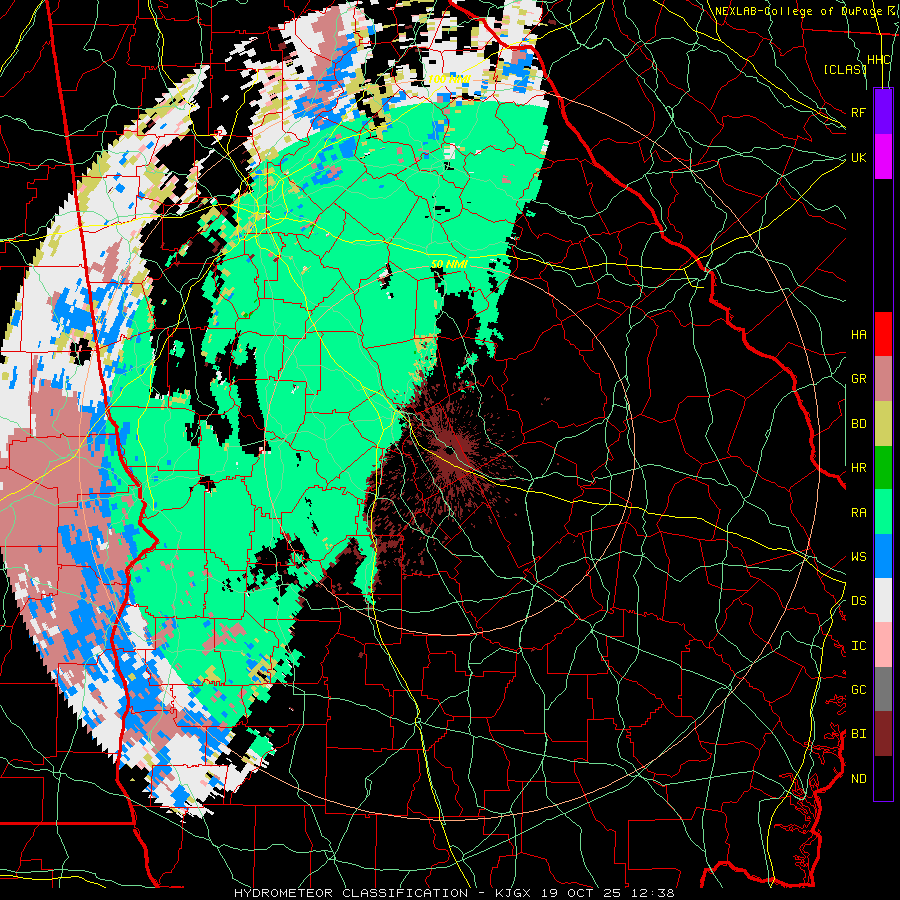Click the dusty pink GR legend swatch

[883, 379]
